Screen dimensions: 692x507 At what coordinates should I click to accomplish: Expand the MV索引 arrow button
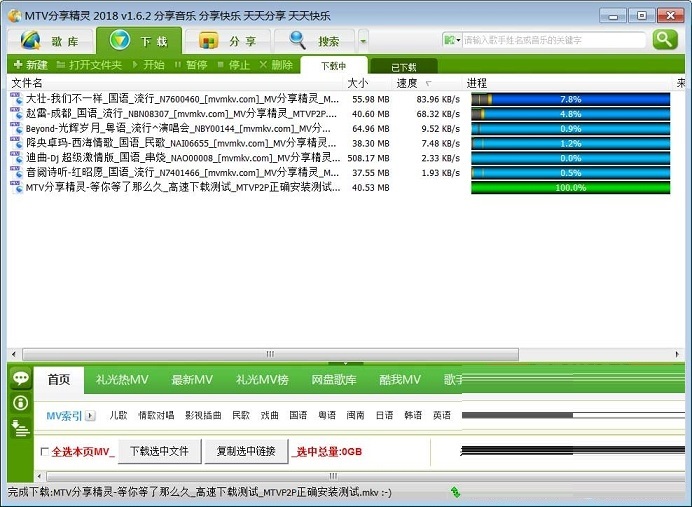pyautogui.click(x=90, y=416)
